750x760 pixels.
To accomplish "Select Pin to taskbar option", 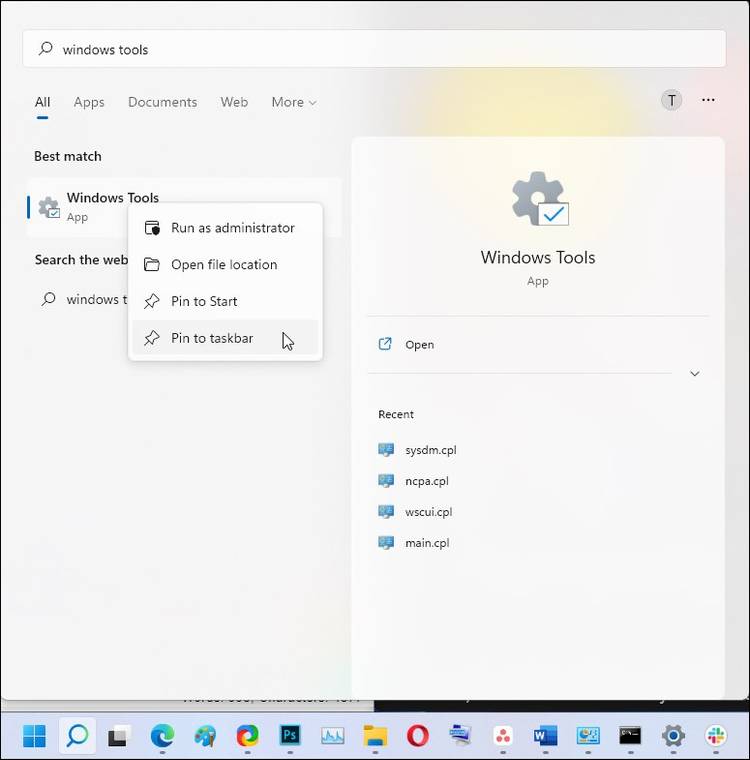I will 225,338.
